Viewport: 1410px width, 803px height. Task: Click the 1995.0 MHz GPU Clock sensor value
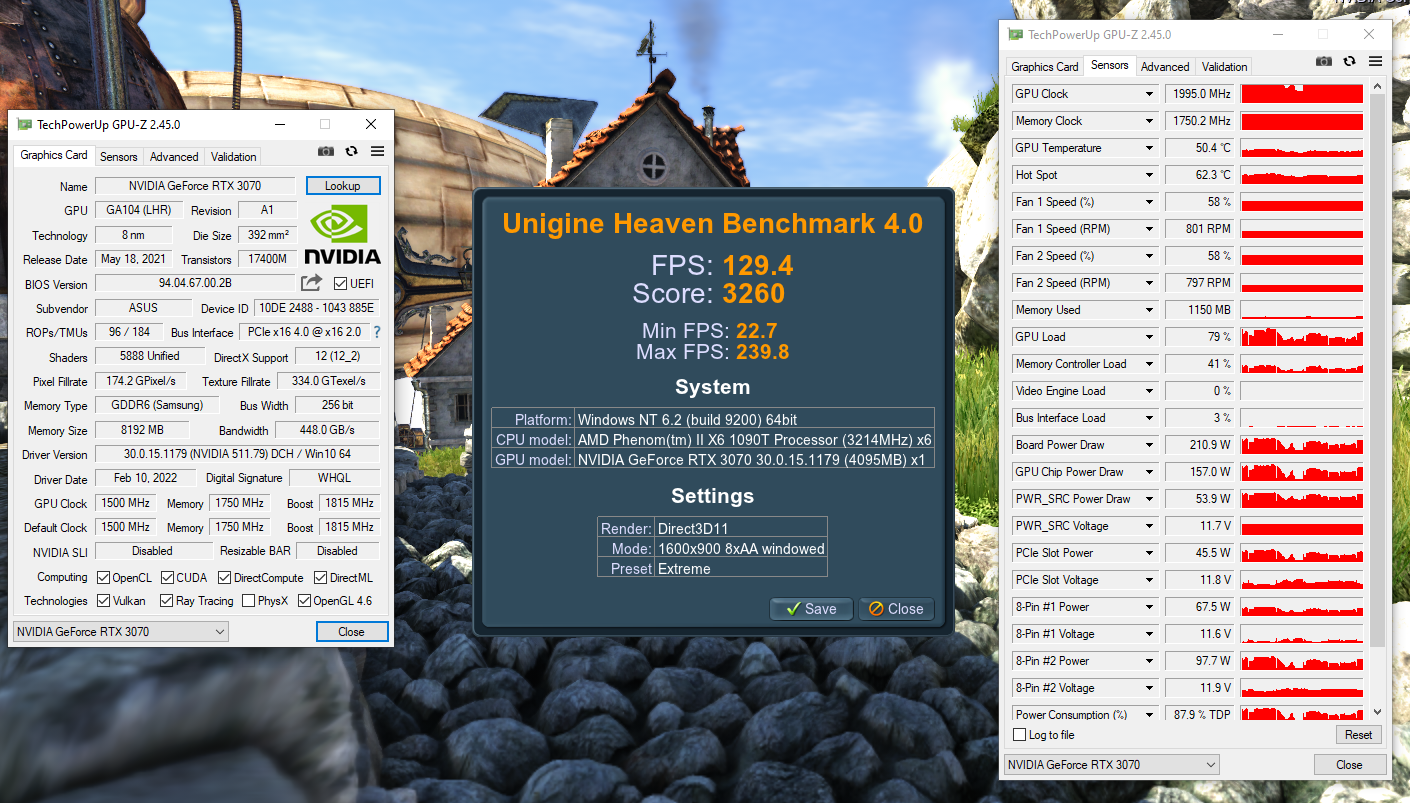pos(1200,94)
